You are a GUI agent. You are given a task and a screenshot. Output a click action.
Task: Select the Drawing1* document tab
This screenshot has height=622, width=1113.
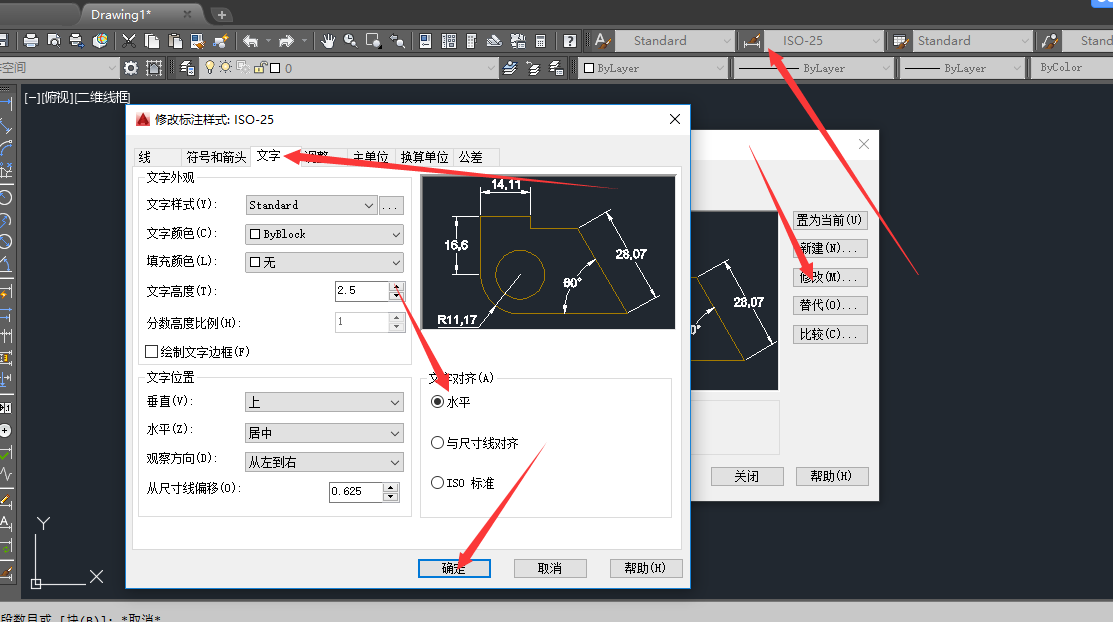point(141,14)
